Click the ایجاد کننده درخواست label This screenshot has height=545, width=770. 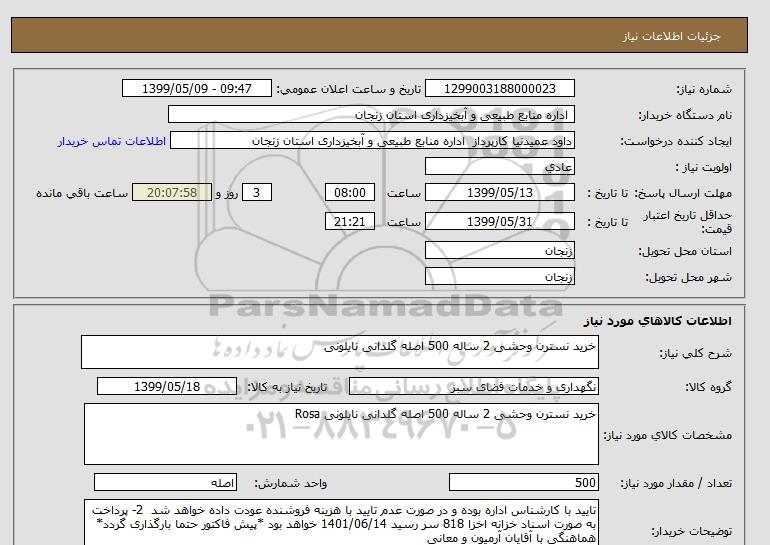coord(676,142)
